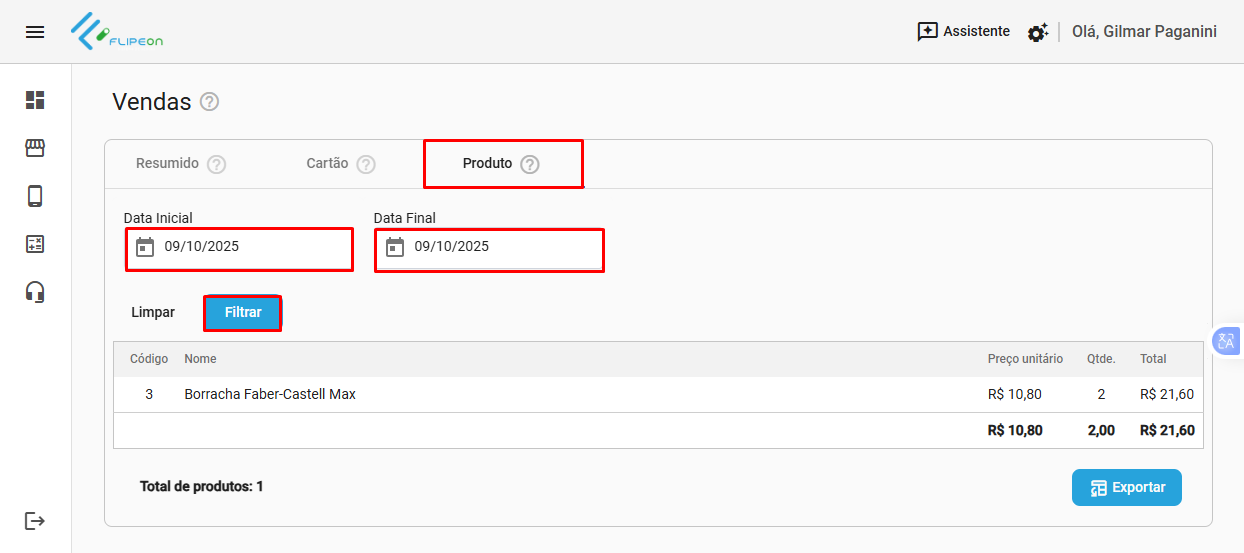Switch to the Cartão tab
The width and height of the screenshot is (1244, 553).
pyautogui.click(x=327, y=164)
